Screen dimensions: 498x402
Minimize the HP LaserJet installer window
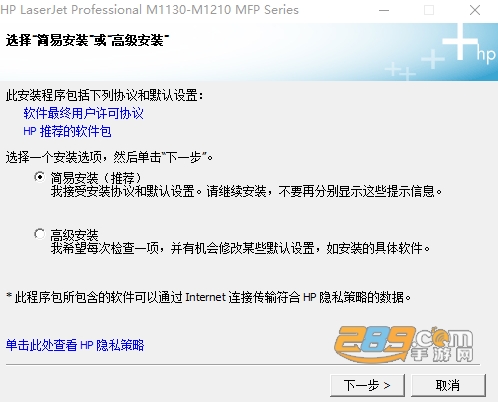[x=384, y=10]
